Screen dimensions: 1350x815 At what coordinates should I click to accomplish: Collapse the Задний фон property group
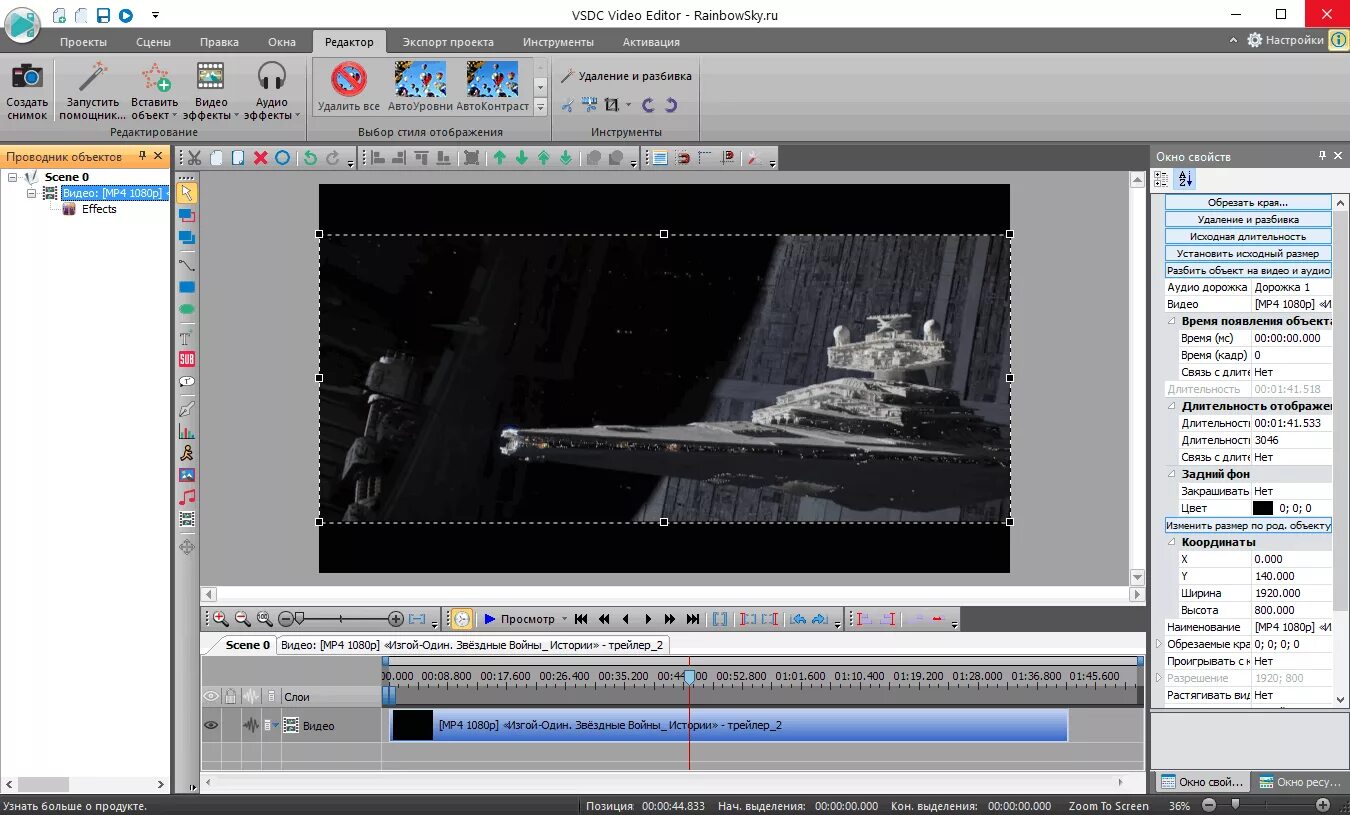(x=1171, y=474)
